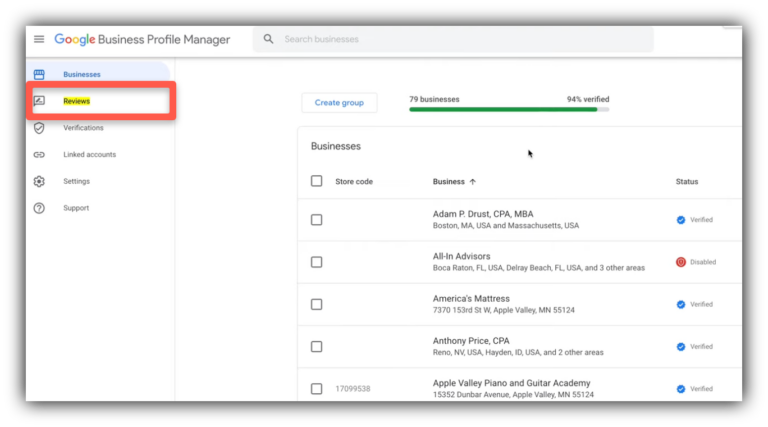Click the Support question mark icon

pos(39,208)
